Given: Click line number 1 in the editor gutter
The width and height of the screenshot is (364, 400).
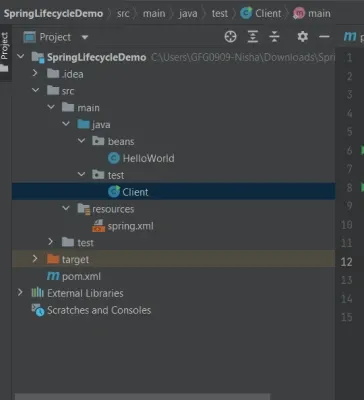Looking at the screenshot, I should coord(349,58).
